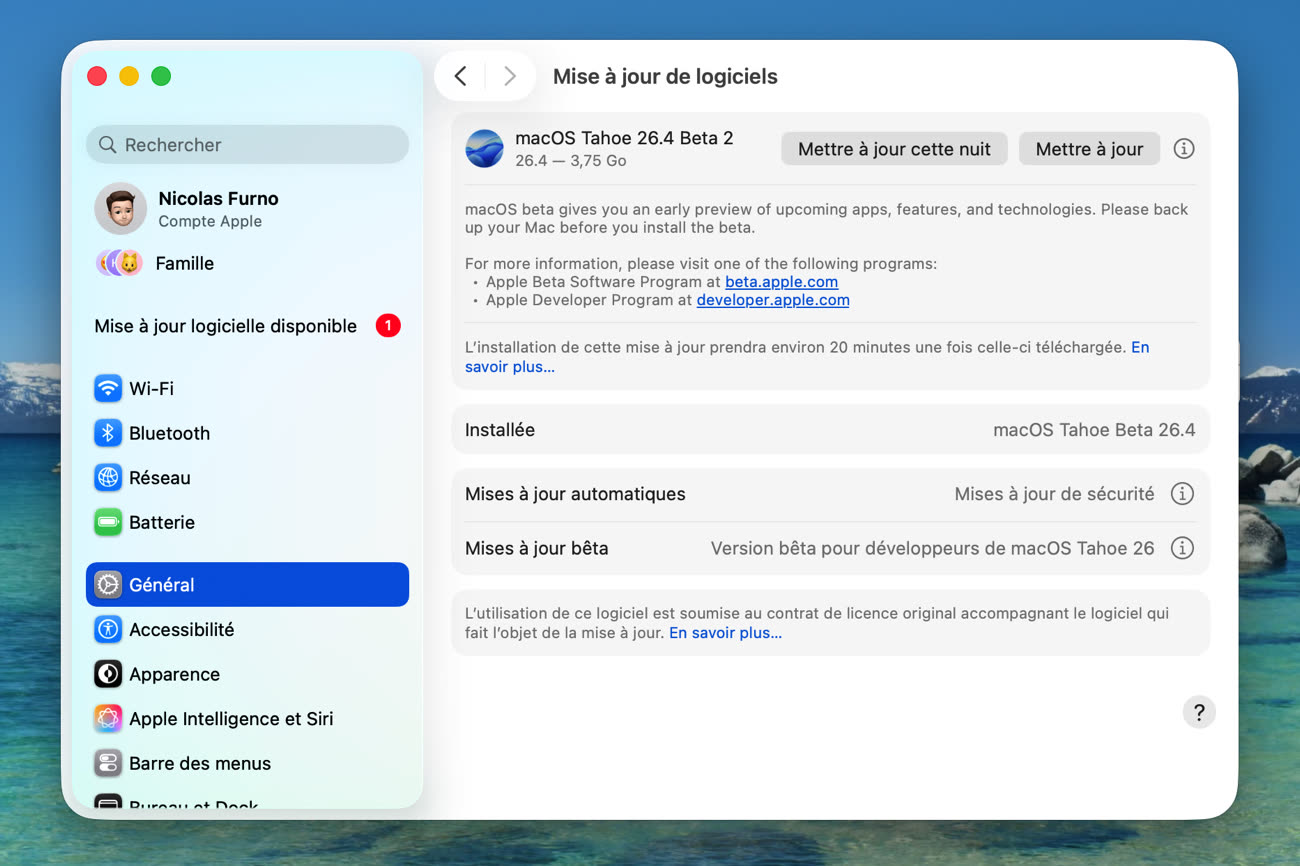Open Wi-Fi settings in the sidebar
1300x866 pixels.
[x=150, y=388]
